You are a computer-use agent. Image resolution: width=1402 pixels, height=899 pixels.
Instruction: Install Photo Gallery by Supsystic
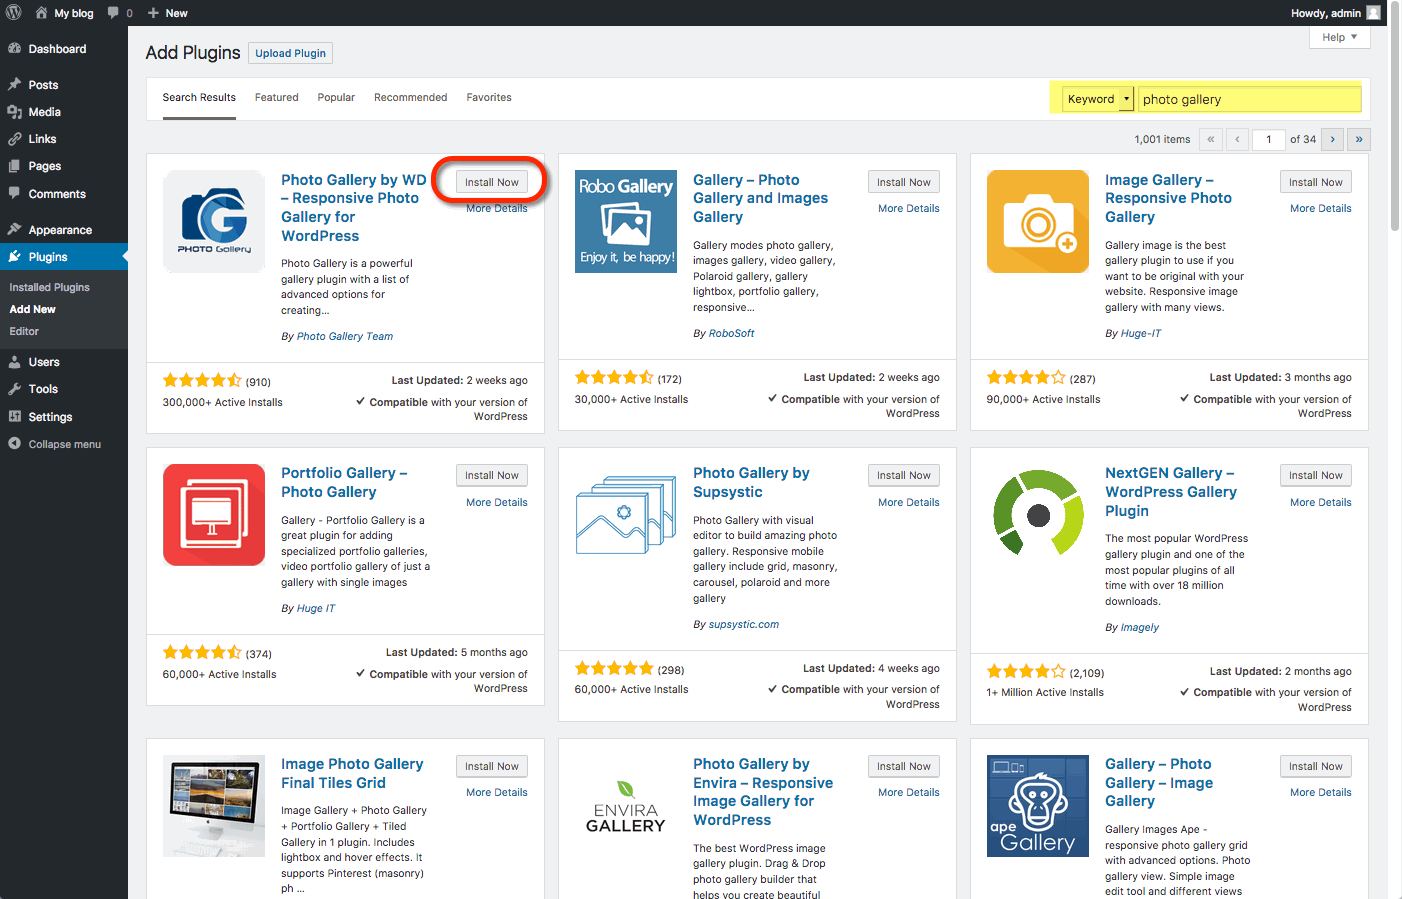[904, 475]
